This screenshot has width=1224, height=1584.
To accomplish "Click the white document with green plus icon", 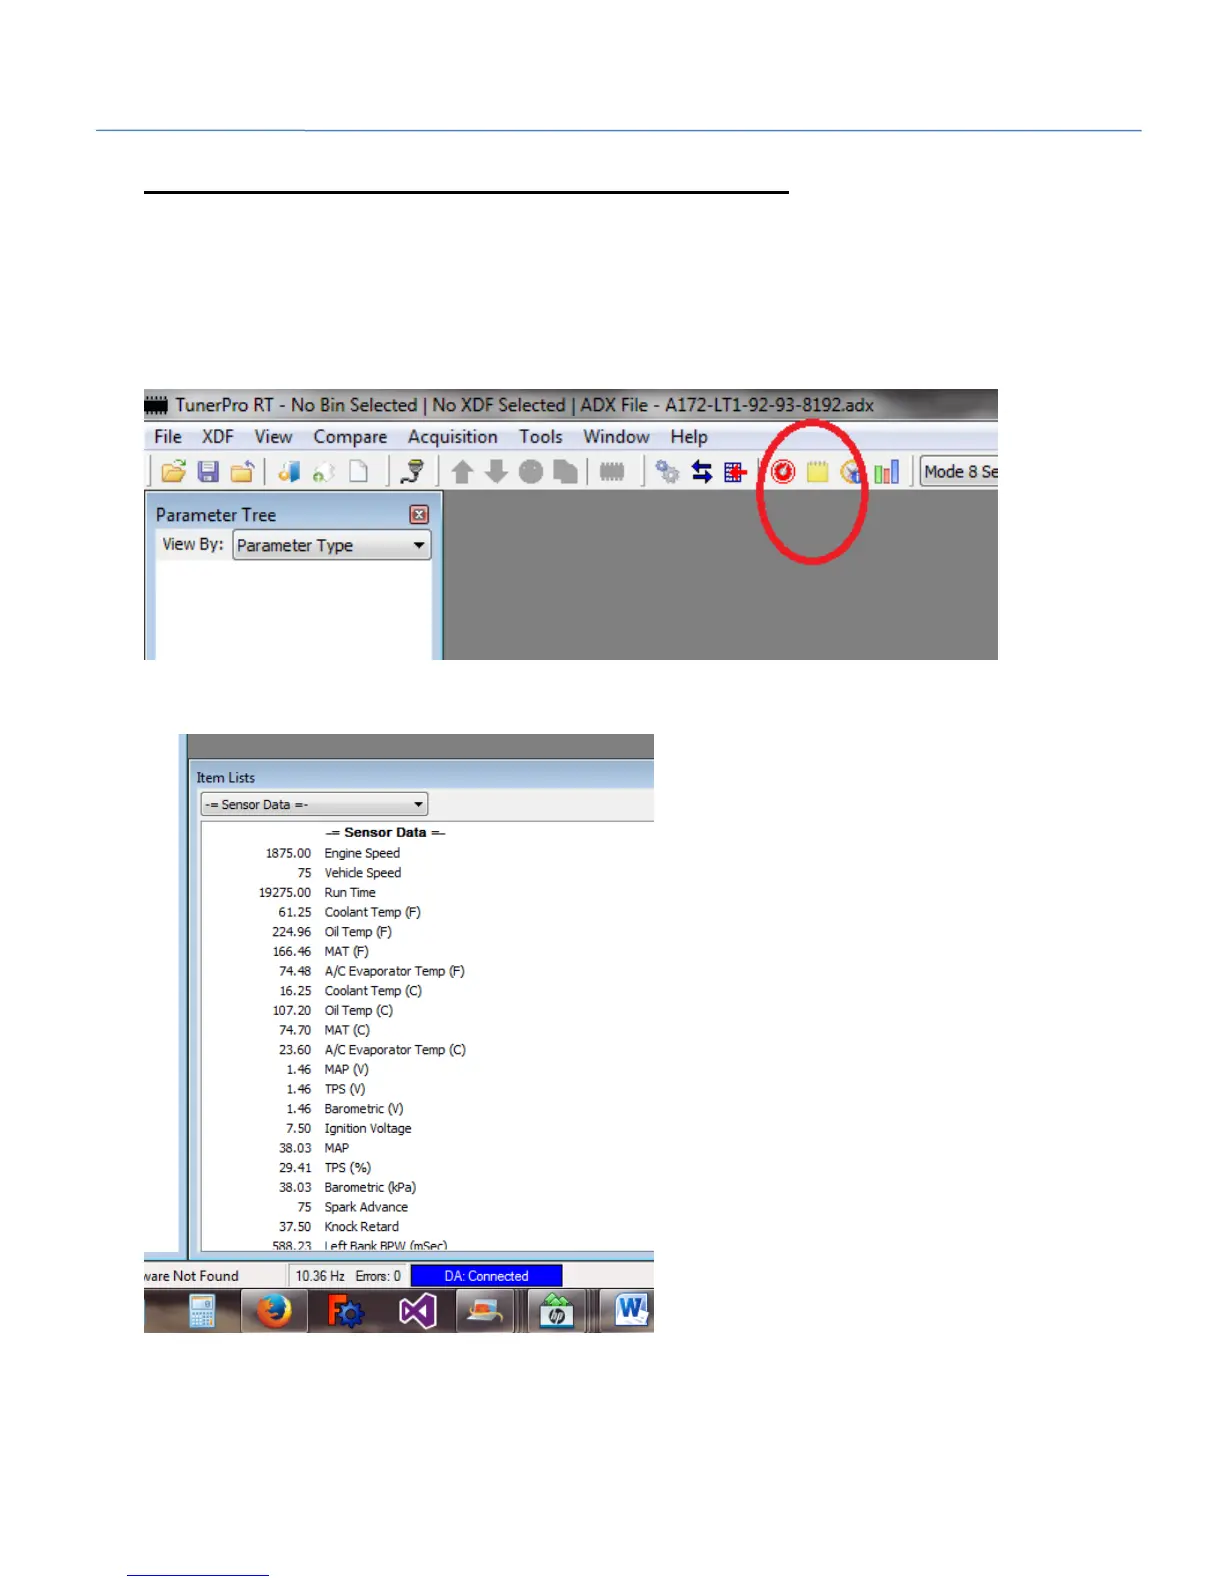I will tap(323, 472).
